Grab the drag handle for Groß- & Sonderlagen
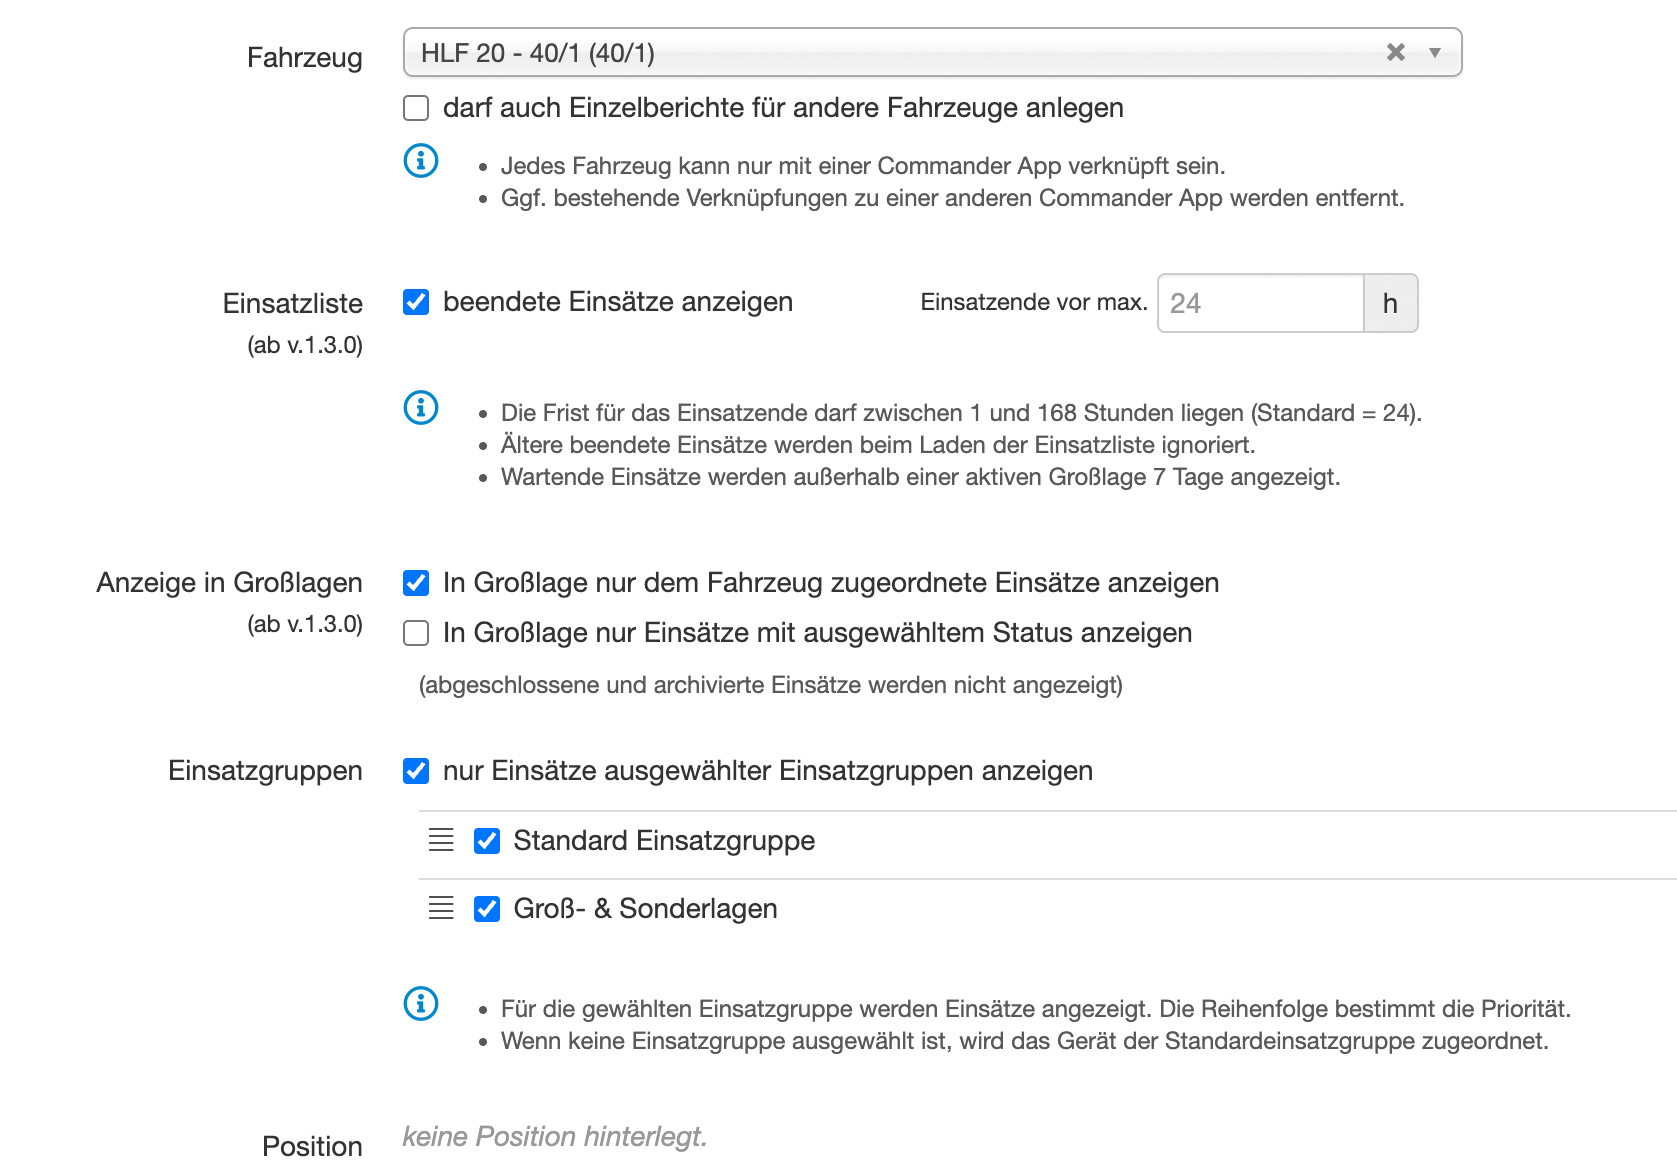 tap(441, 908)
